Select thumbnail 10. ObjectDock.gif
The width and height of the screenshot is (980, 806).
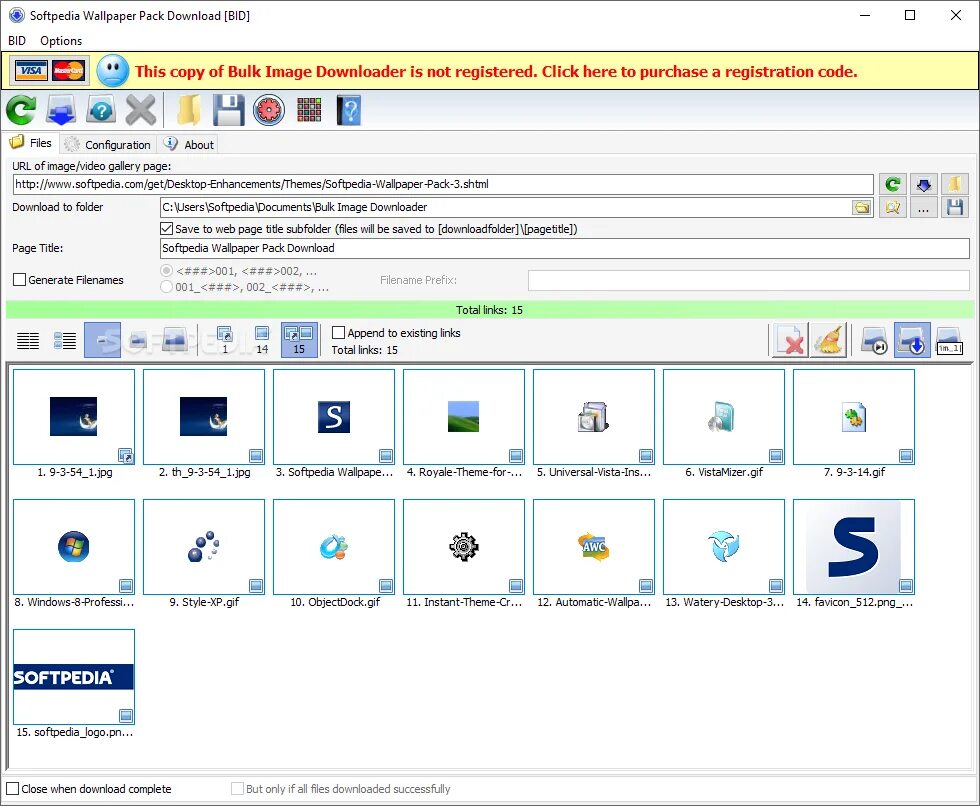pyautogui.click(x=334, y=547)
